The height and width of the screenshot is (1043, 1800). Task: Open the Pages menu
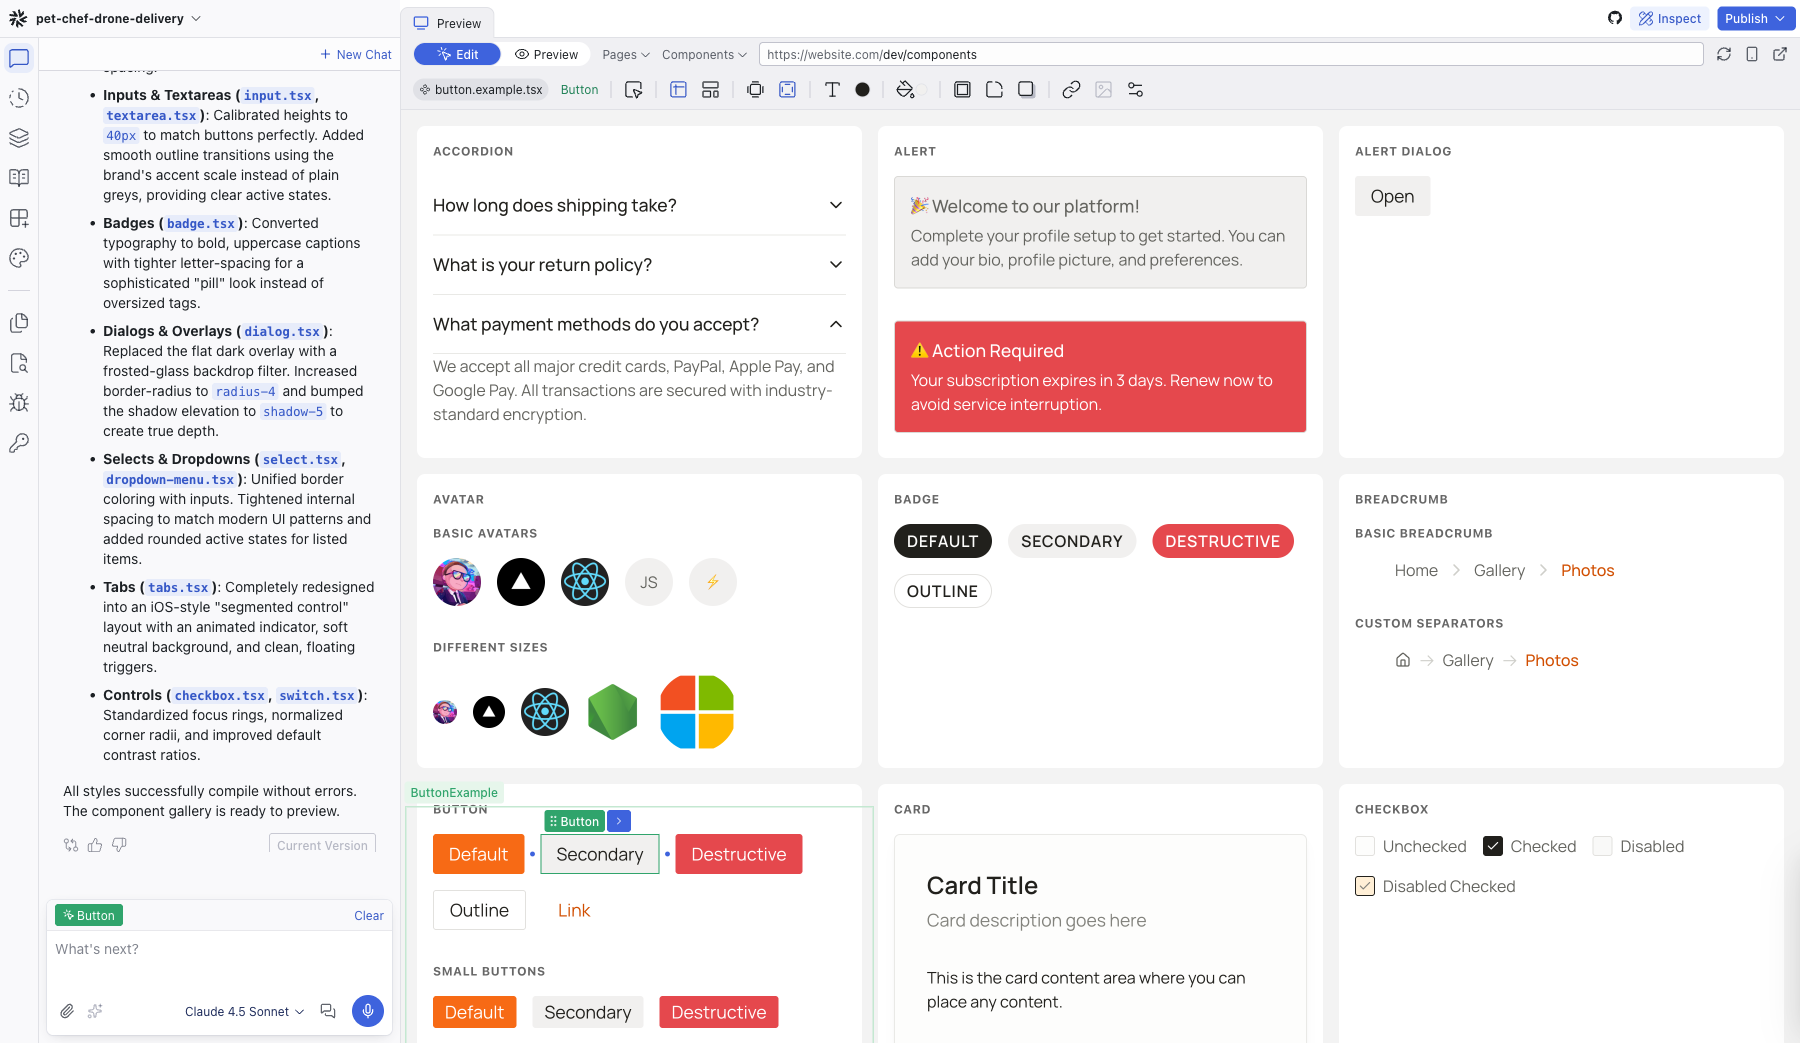[626, 55]
